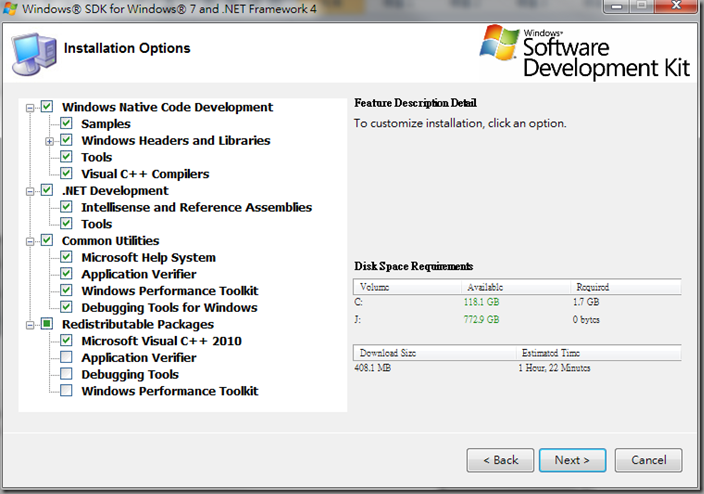The image size is (704, 494).
Task: Uncheck Windows Headers and Libraries checkbox
Action: (66, 140)
